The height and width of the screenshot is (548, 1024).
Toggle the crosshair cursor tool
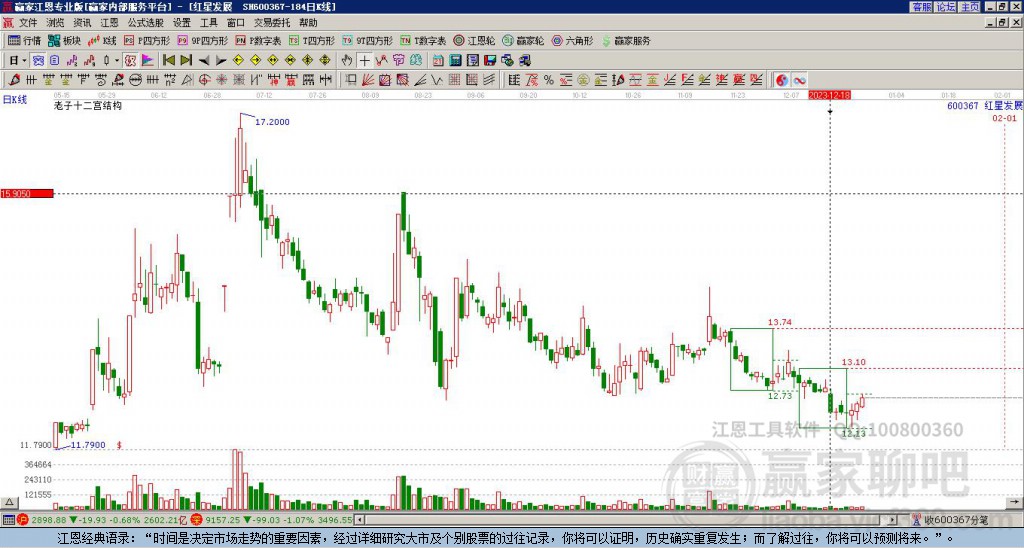[x=364, y=61]
